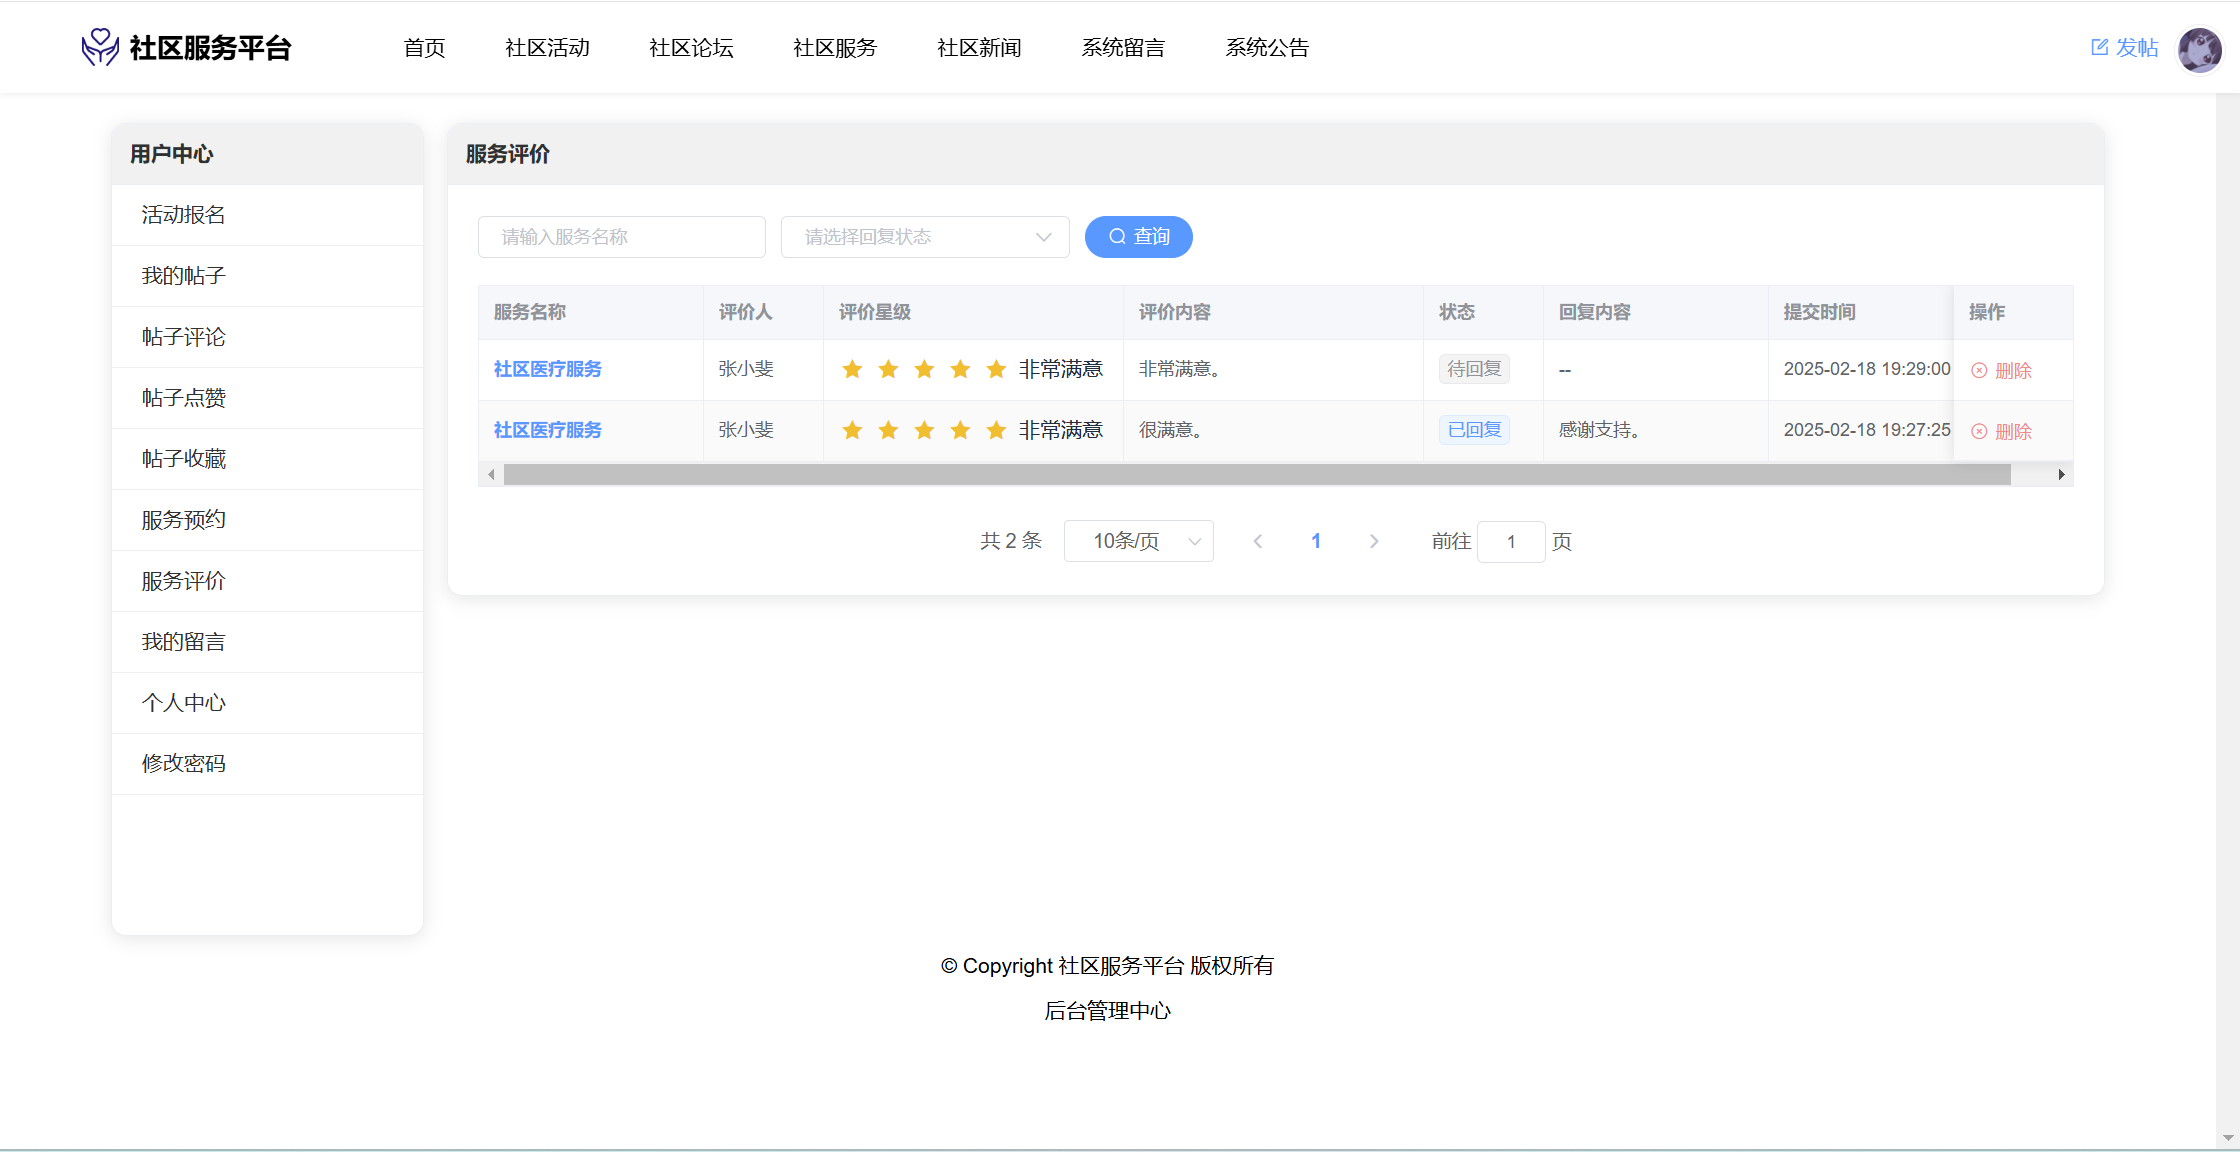
Task: Open the 10条/页 page size selector
Action: pyautogui.click(x=1139, y=541)
